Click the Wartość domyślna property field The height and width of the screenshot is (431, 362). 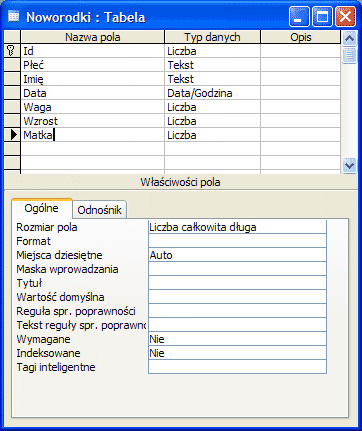pos(237,297)
